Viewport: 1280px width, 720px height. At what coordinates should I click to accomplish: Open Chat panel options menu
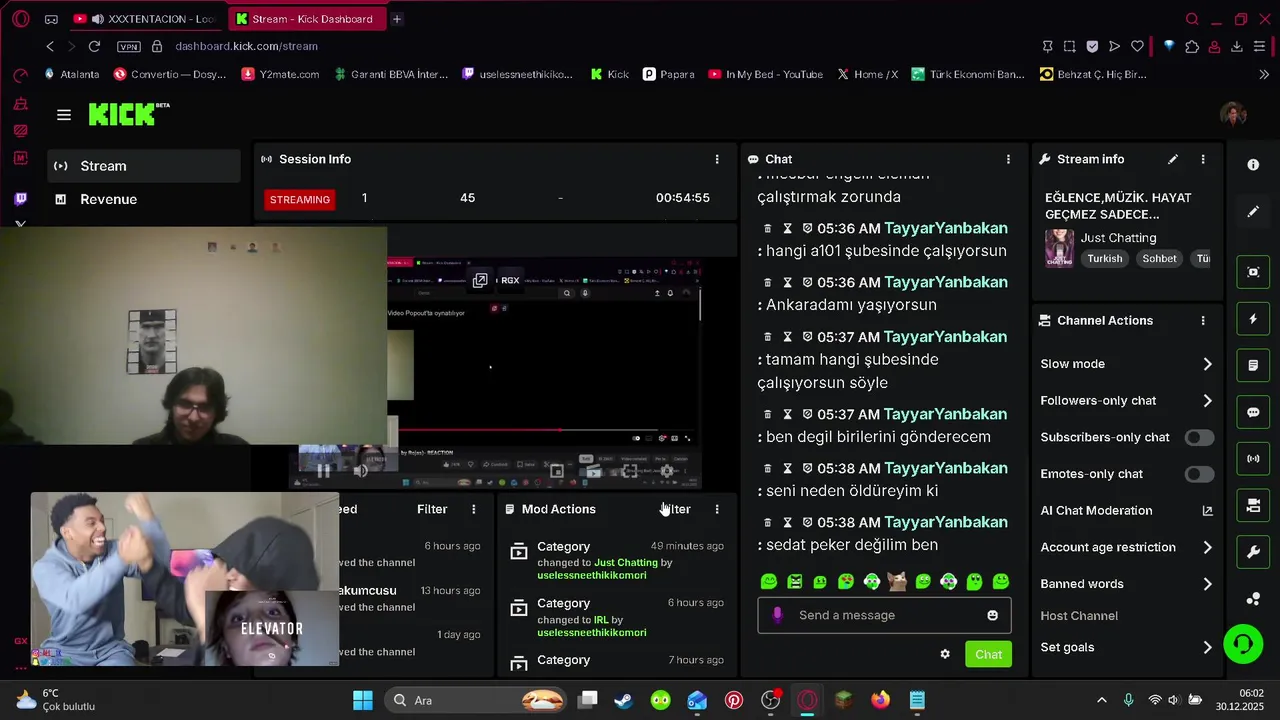pyautogui.click(x=1008, y=159)
